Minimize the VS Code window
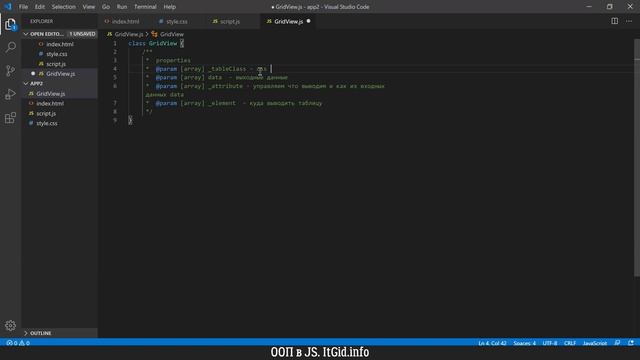Viewport: 640px width, 360px height. [589, 7]
